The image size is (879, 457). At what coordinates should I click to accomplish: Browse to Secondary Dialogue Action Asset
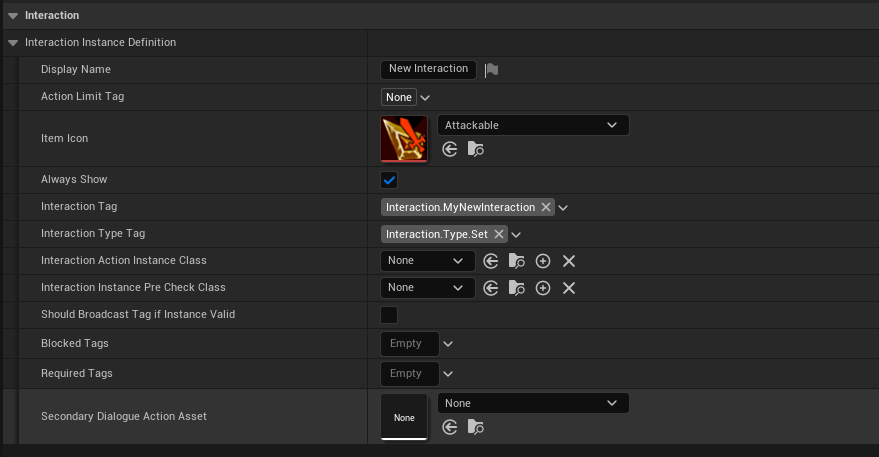tap(475, 427)
